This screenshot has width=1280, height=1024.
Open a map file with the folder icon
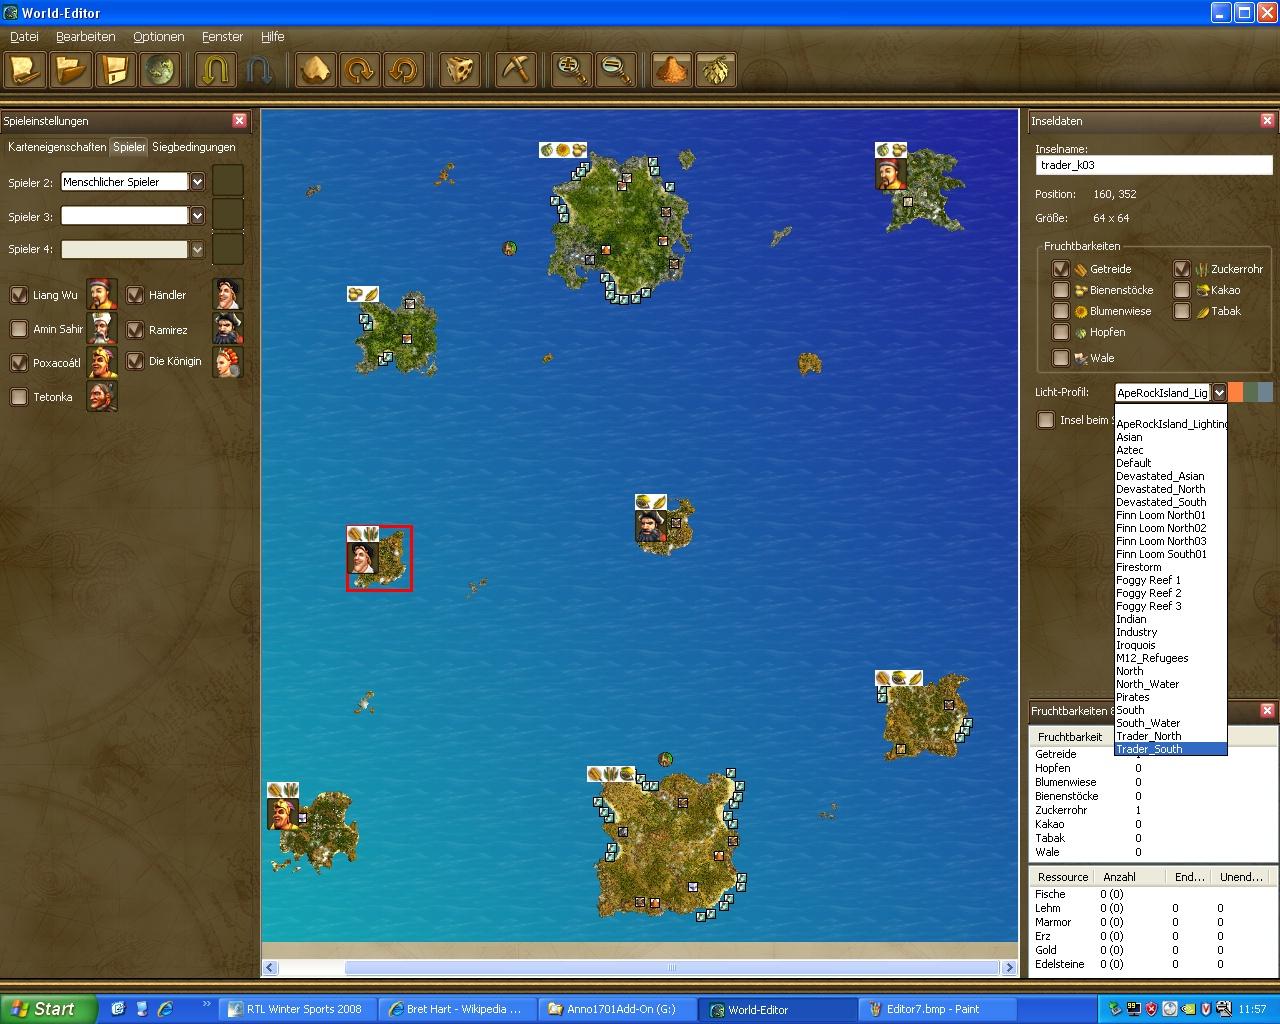(71, 70)
